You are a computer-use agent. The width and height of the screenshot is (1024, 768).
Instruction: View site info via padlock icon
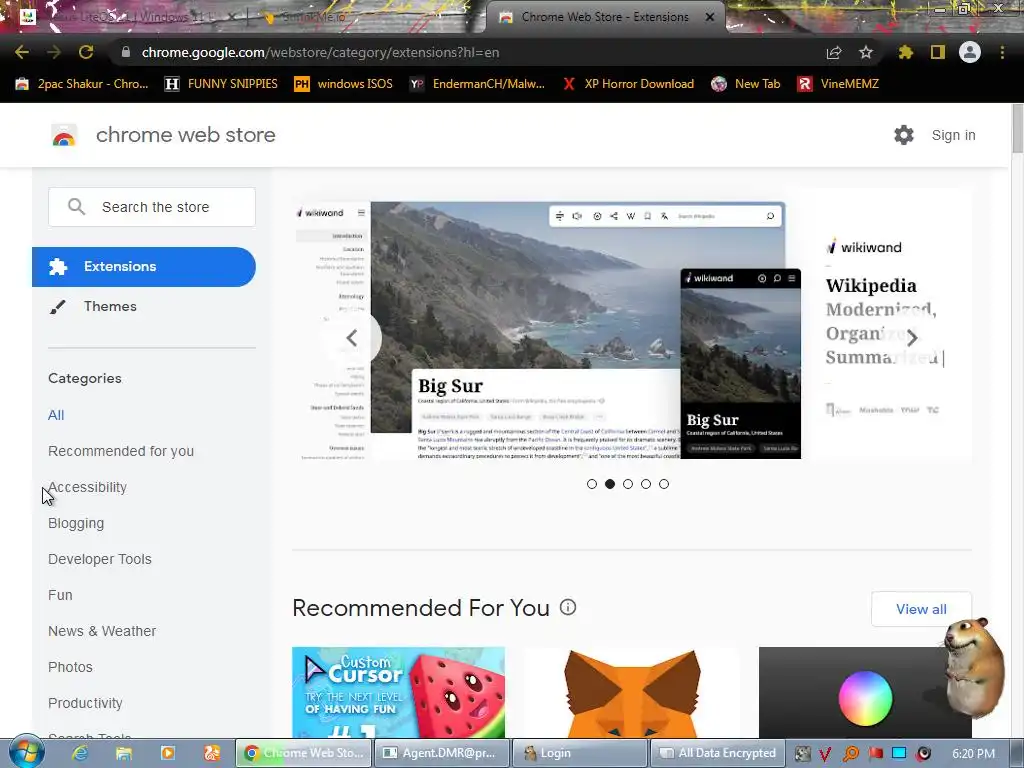click(125, 52)
